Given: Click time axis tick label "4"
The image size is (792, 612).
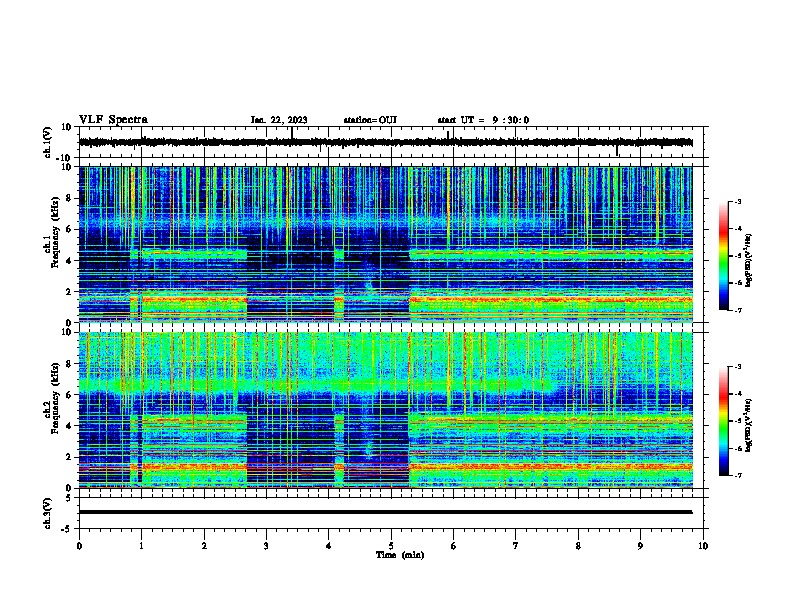Looking at the screenshot, I should [329, 546].
